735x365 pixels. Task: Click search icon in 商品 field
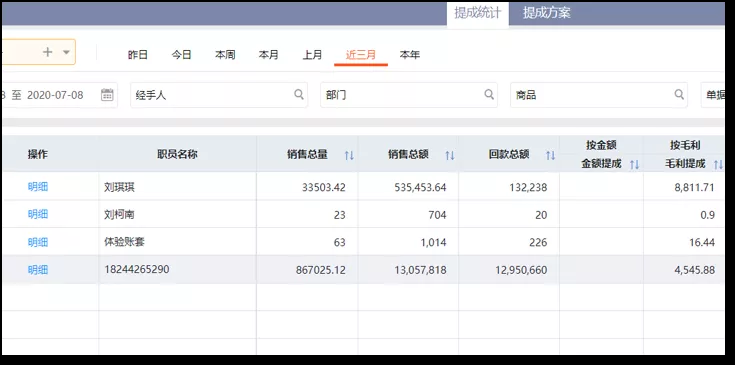679,94
